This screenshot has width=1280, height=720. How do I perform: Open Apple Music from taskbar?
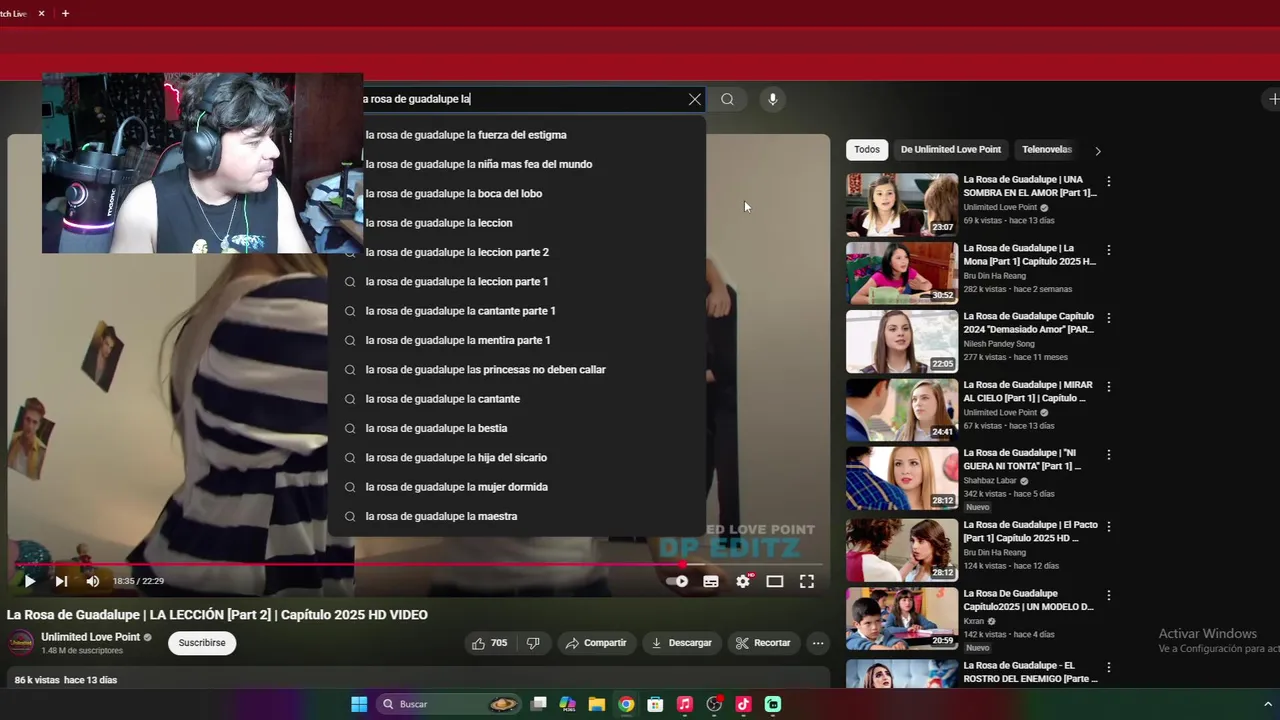[685, 704]
